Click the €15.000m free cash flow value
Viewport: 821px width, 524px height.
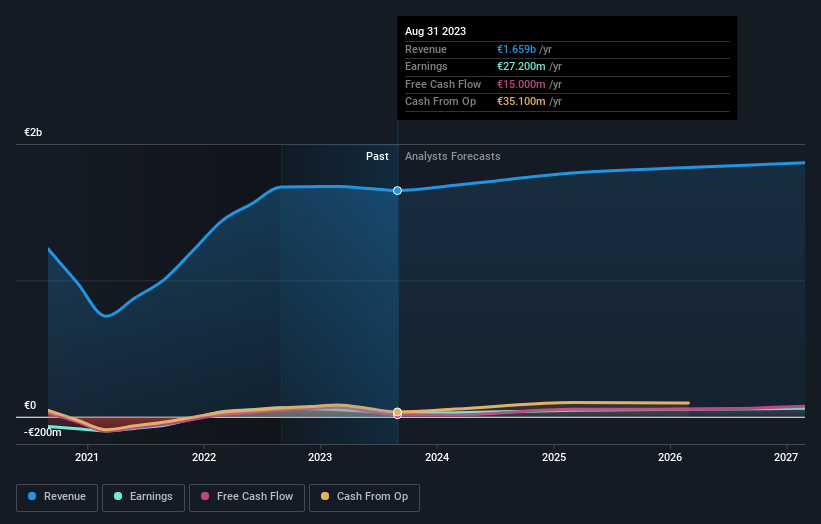(521, 84)
